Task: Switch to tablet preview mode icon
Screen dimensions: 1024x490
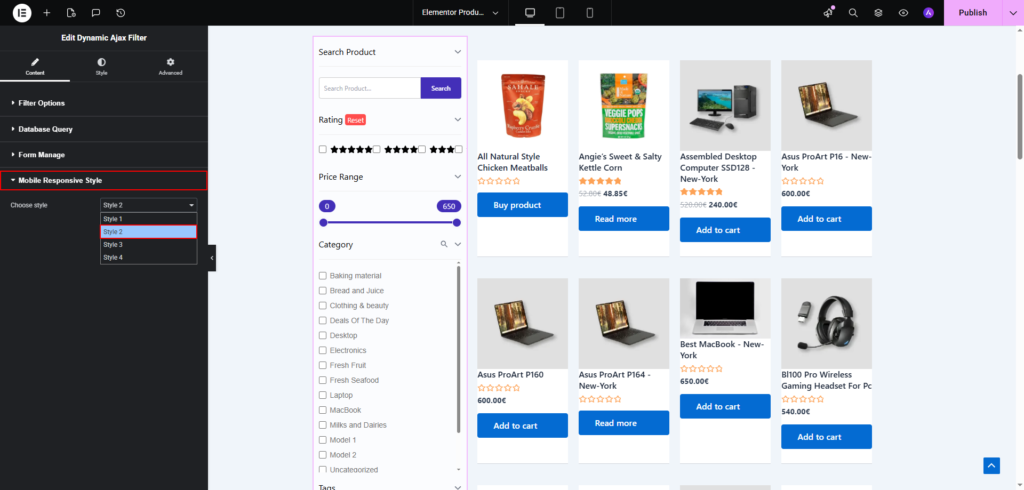Action: [x=559, y=13]
